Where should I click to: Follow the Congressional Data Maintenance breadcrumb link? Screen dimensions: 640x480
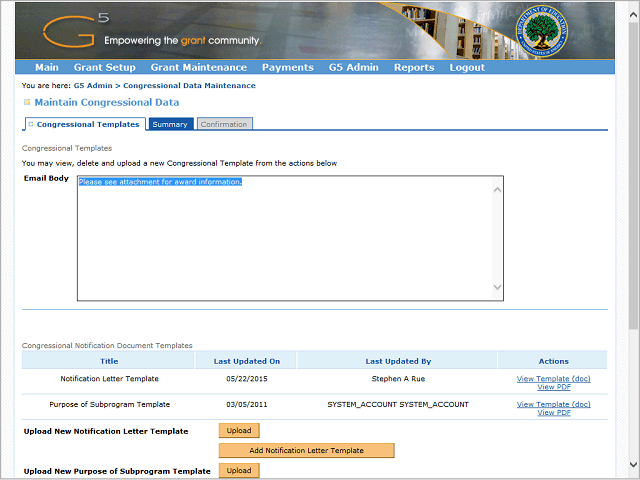(x=189, y=85)
